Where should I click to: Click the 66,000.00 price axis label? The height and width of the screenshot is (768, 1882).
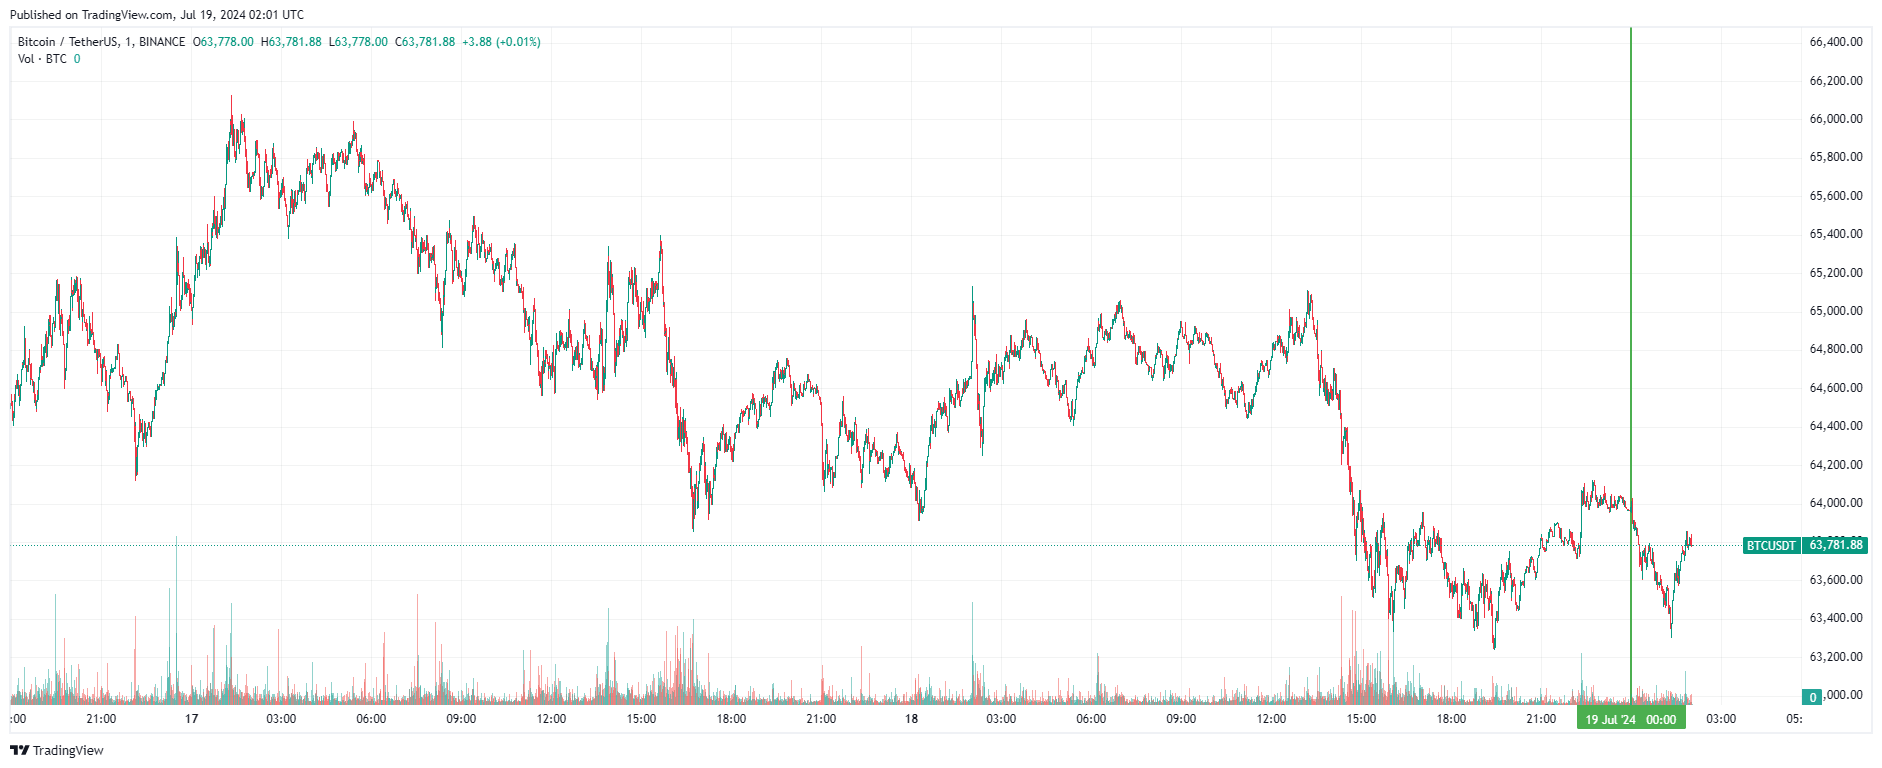[1836, 119]
